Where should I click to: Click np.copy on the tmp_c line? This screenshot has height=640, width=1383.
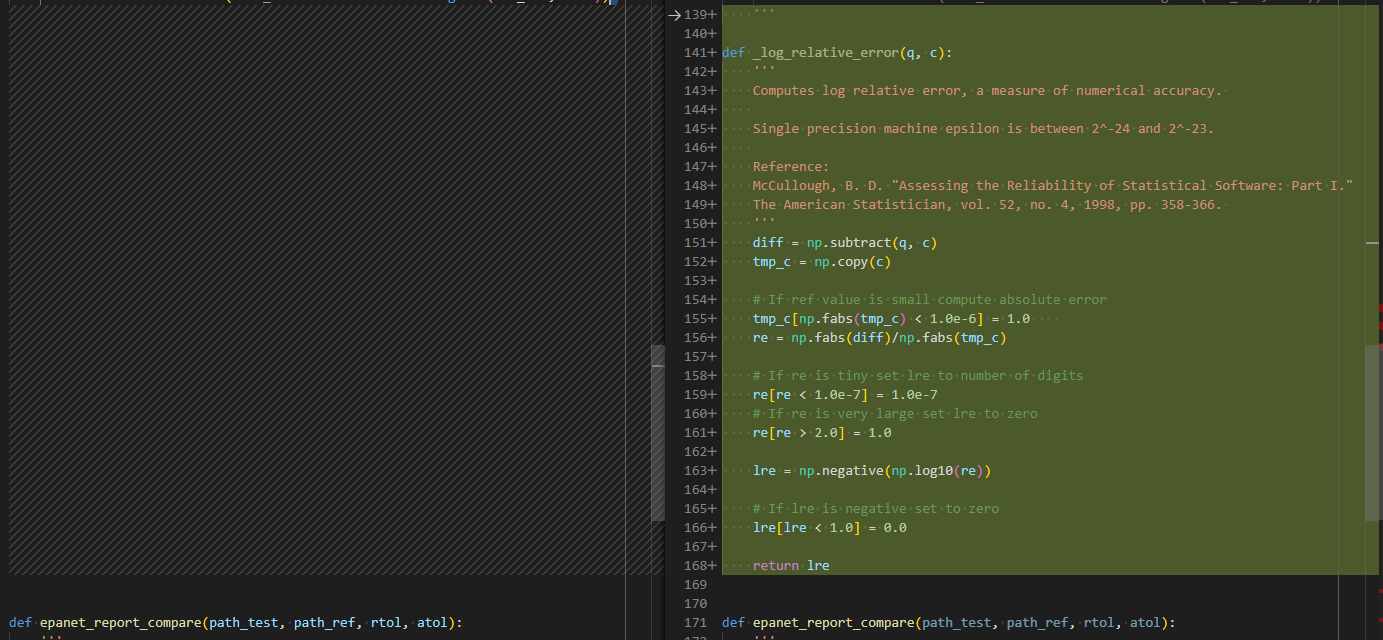[840, 262]
